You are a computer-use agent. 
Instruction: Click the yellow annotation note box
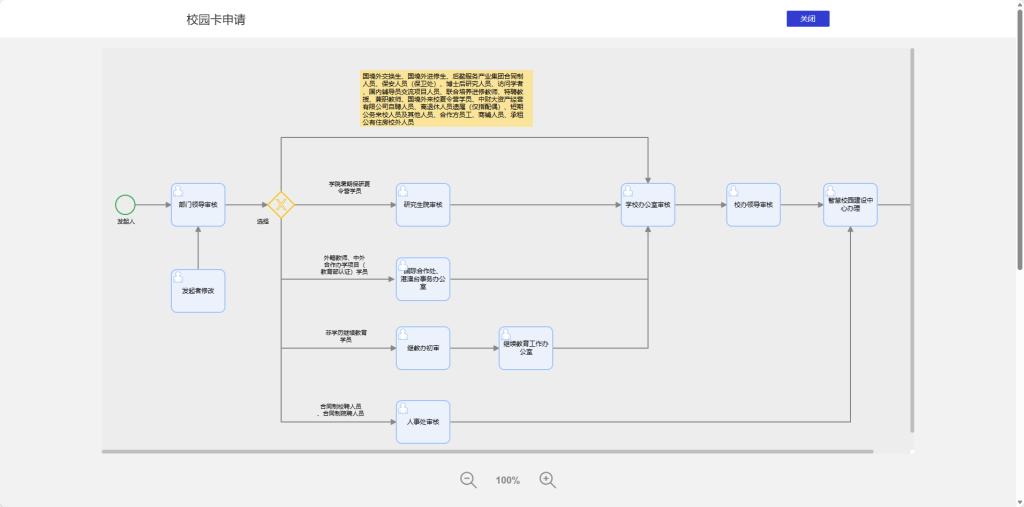click(447, 98)
